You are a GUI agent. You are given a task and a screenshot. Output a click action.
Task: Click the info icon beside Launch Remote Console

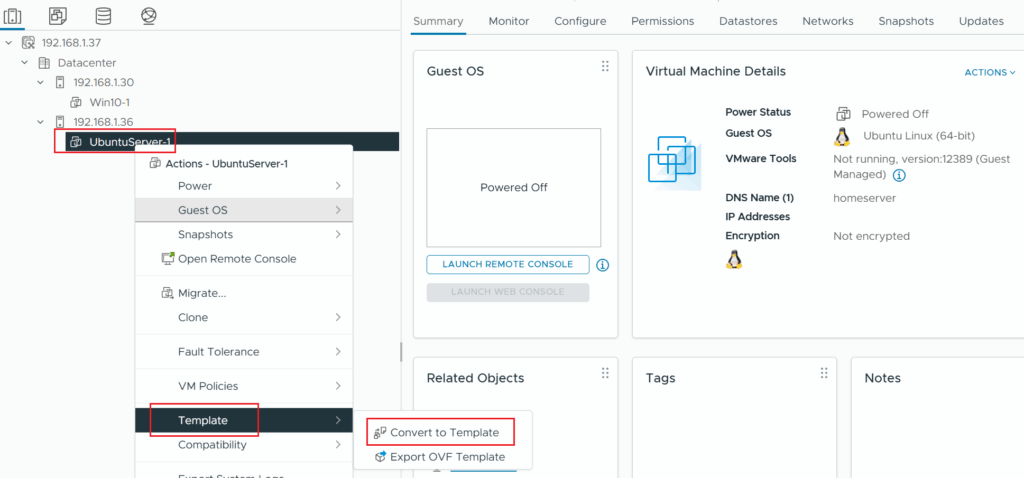603,265
